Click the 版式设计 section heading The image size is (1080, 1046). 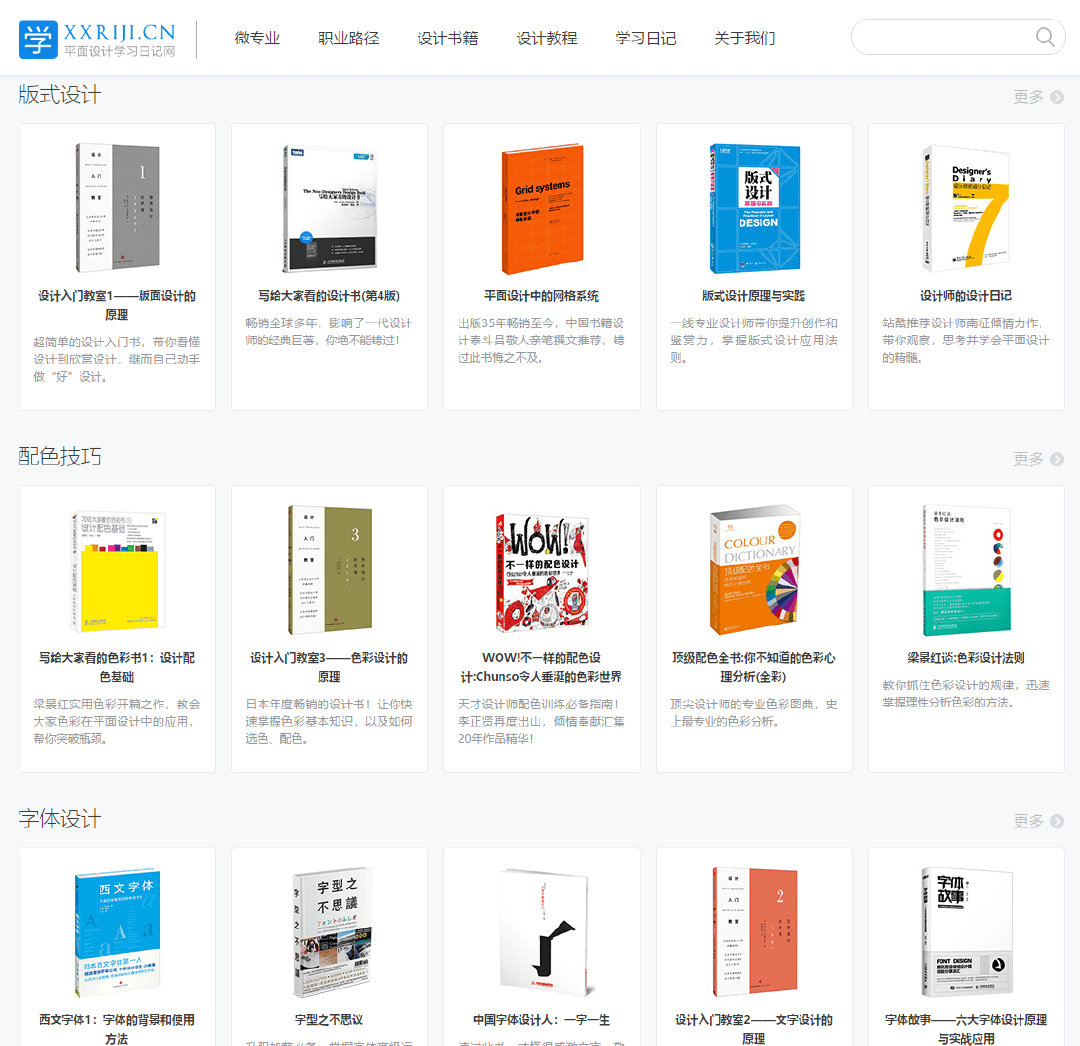pyautogui.click(x=60, y=95)
